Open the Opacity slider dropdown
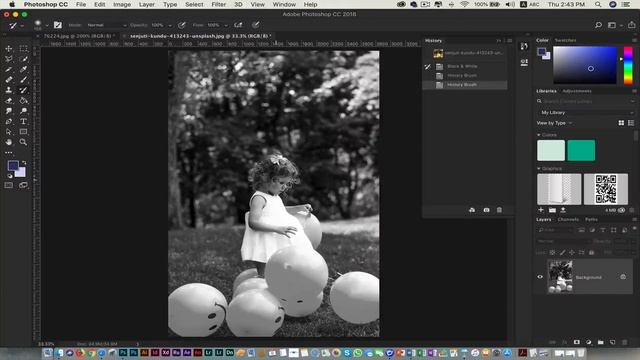Image resolution: width=640 pixels, height=360 pixels. click(170, 25)
